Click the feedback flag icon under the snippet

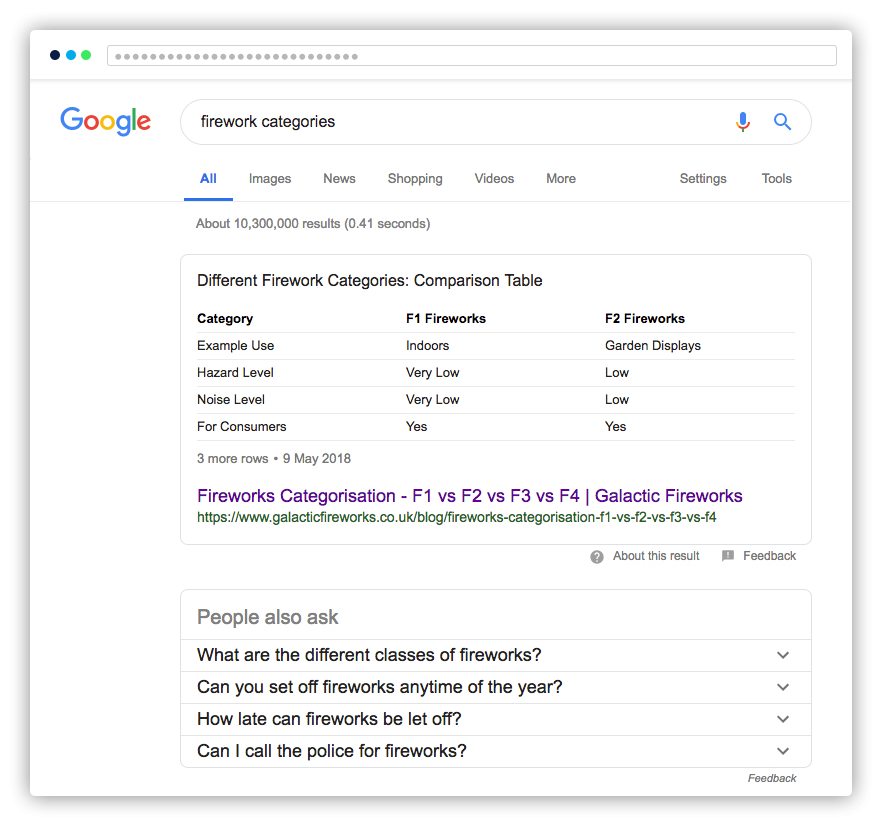click(x=728, y=556)
